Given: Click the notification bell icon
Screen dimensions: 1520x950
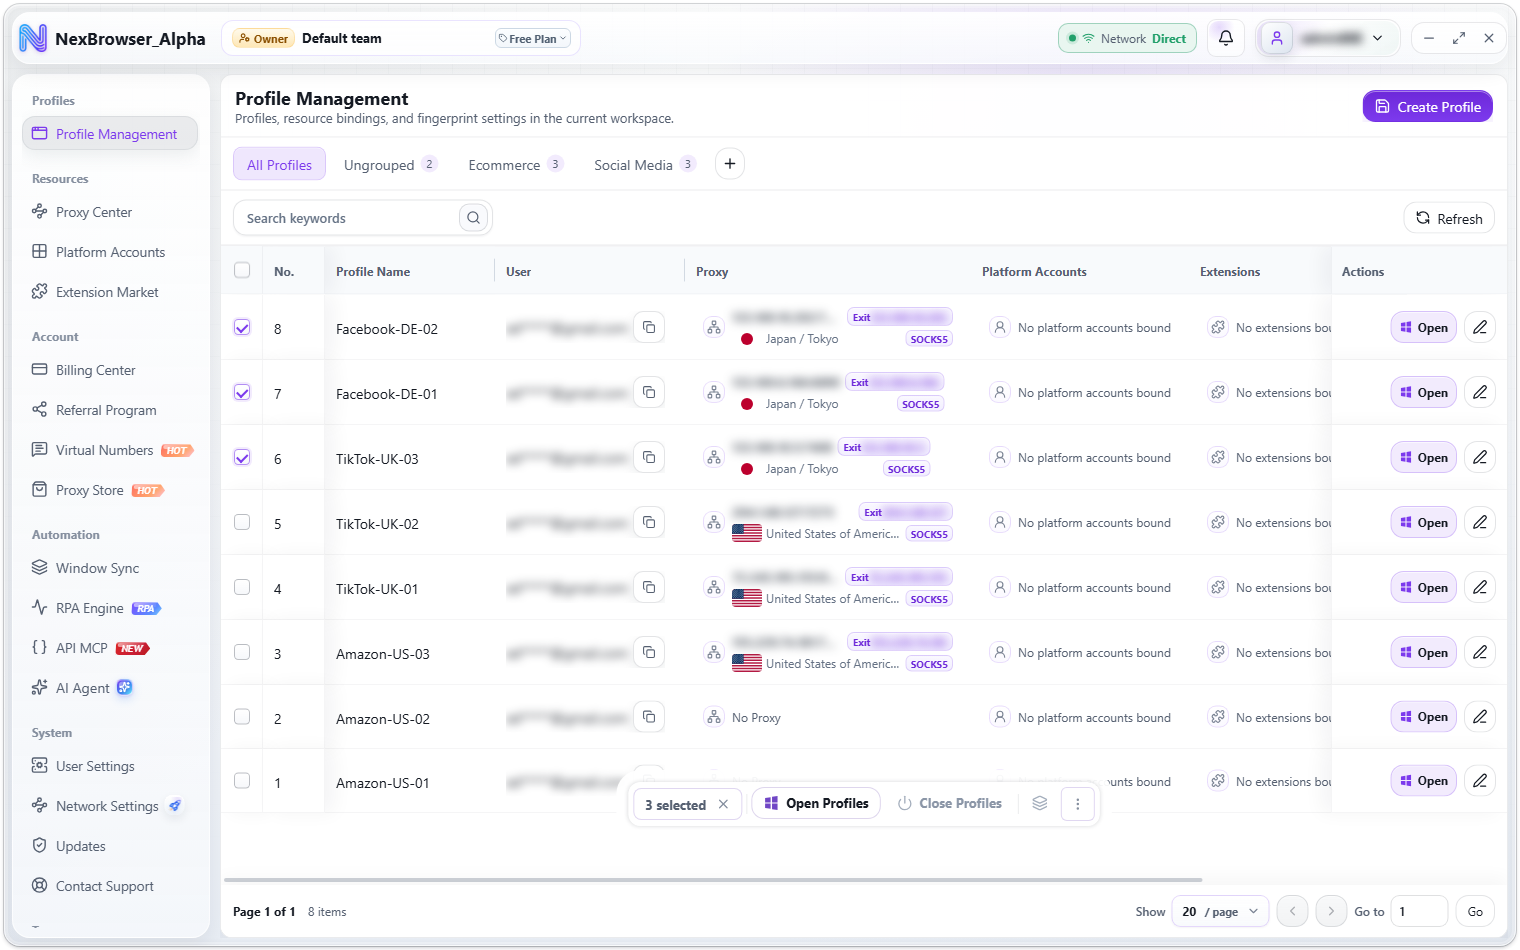Looking at the screenshot, I should 1225,38.
